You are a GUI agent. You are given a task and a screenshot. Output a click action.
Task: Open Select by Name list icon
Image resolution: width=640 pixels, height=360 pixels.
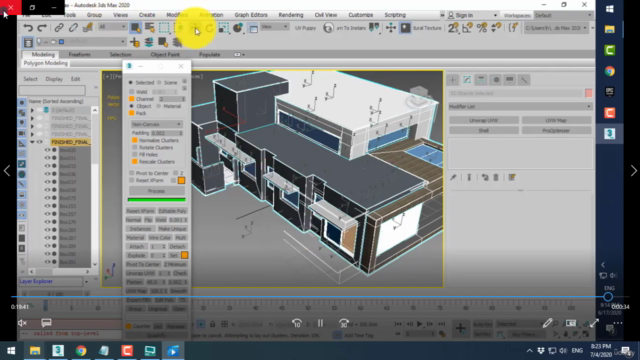point(150,28)
